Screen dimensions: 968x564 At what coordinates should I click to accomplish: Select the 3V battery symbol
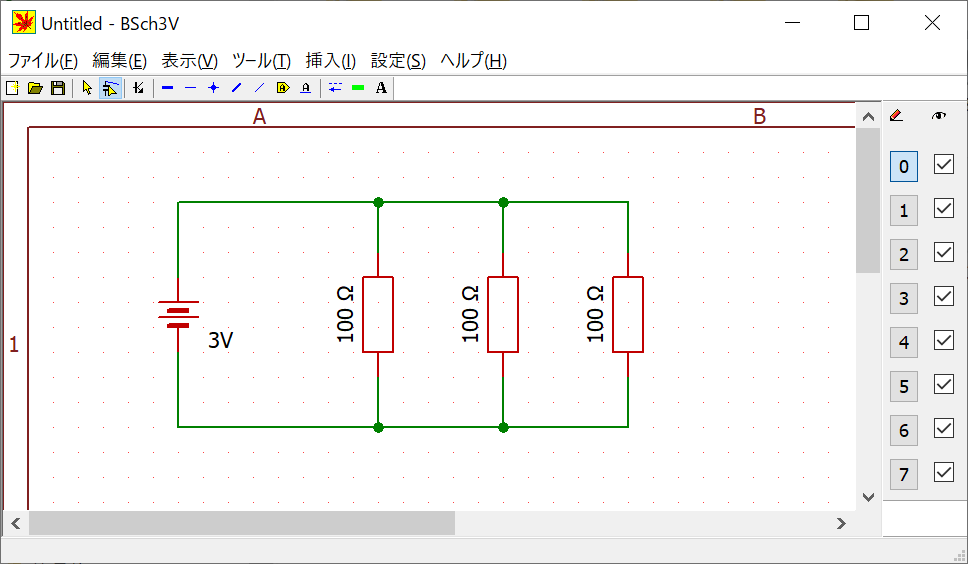point(178,315)
